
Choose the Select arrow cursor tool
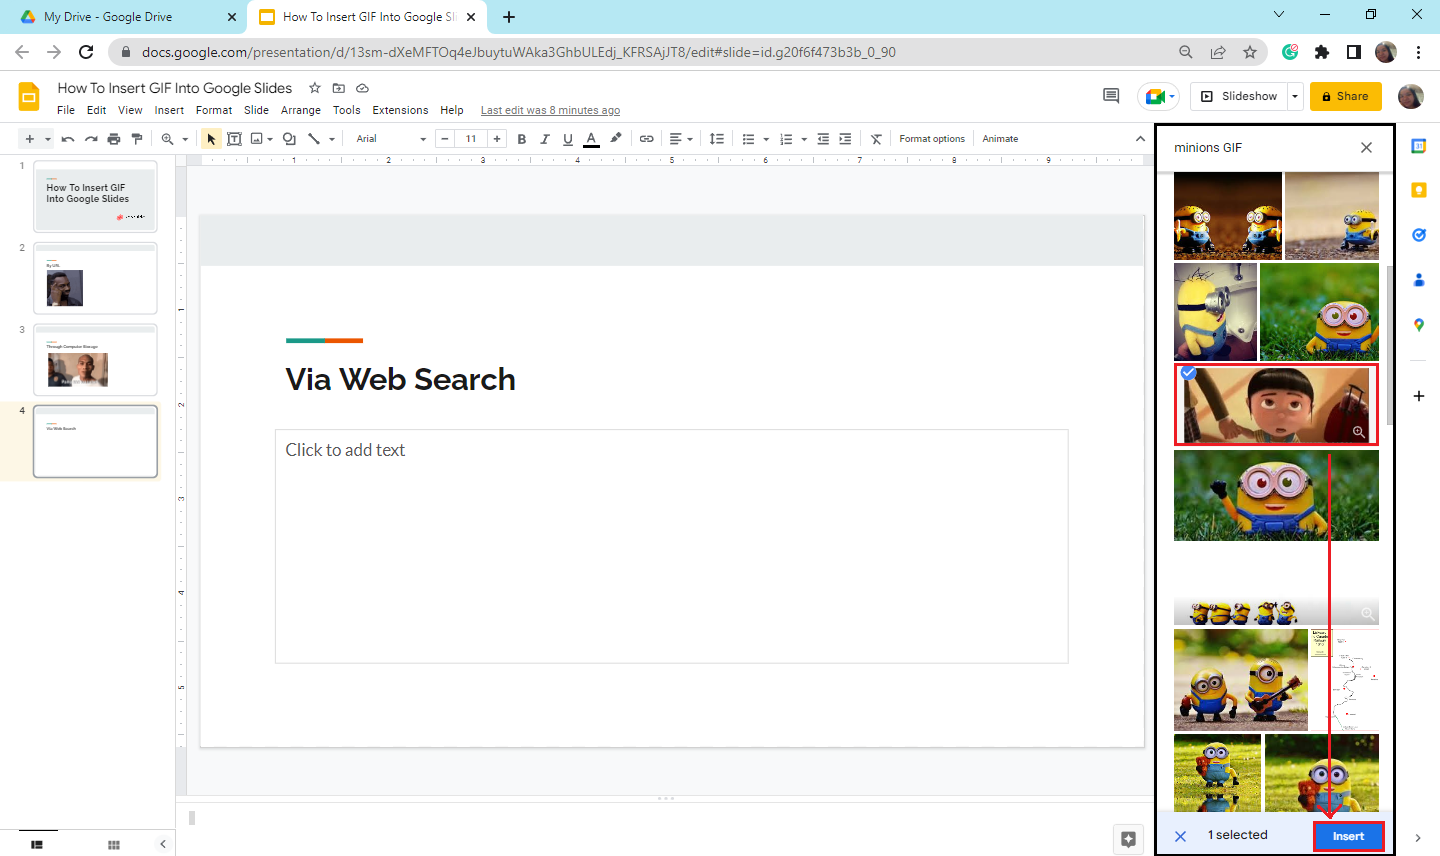click(x=211, y=139)
